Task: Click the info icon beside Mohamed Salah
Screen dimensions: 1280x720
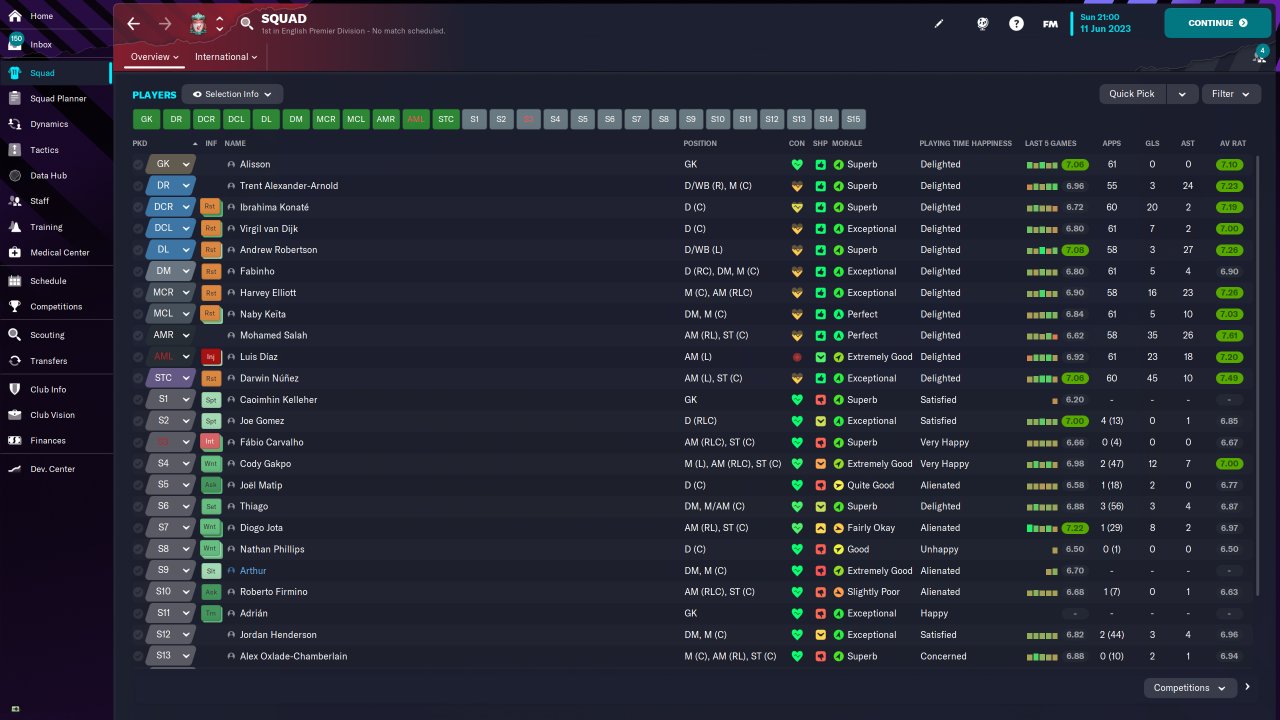Action: (x=231, y=336)
